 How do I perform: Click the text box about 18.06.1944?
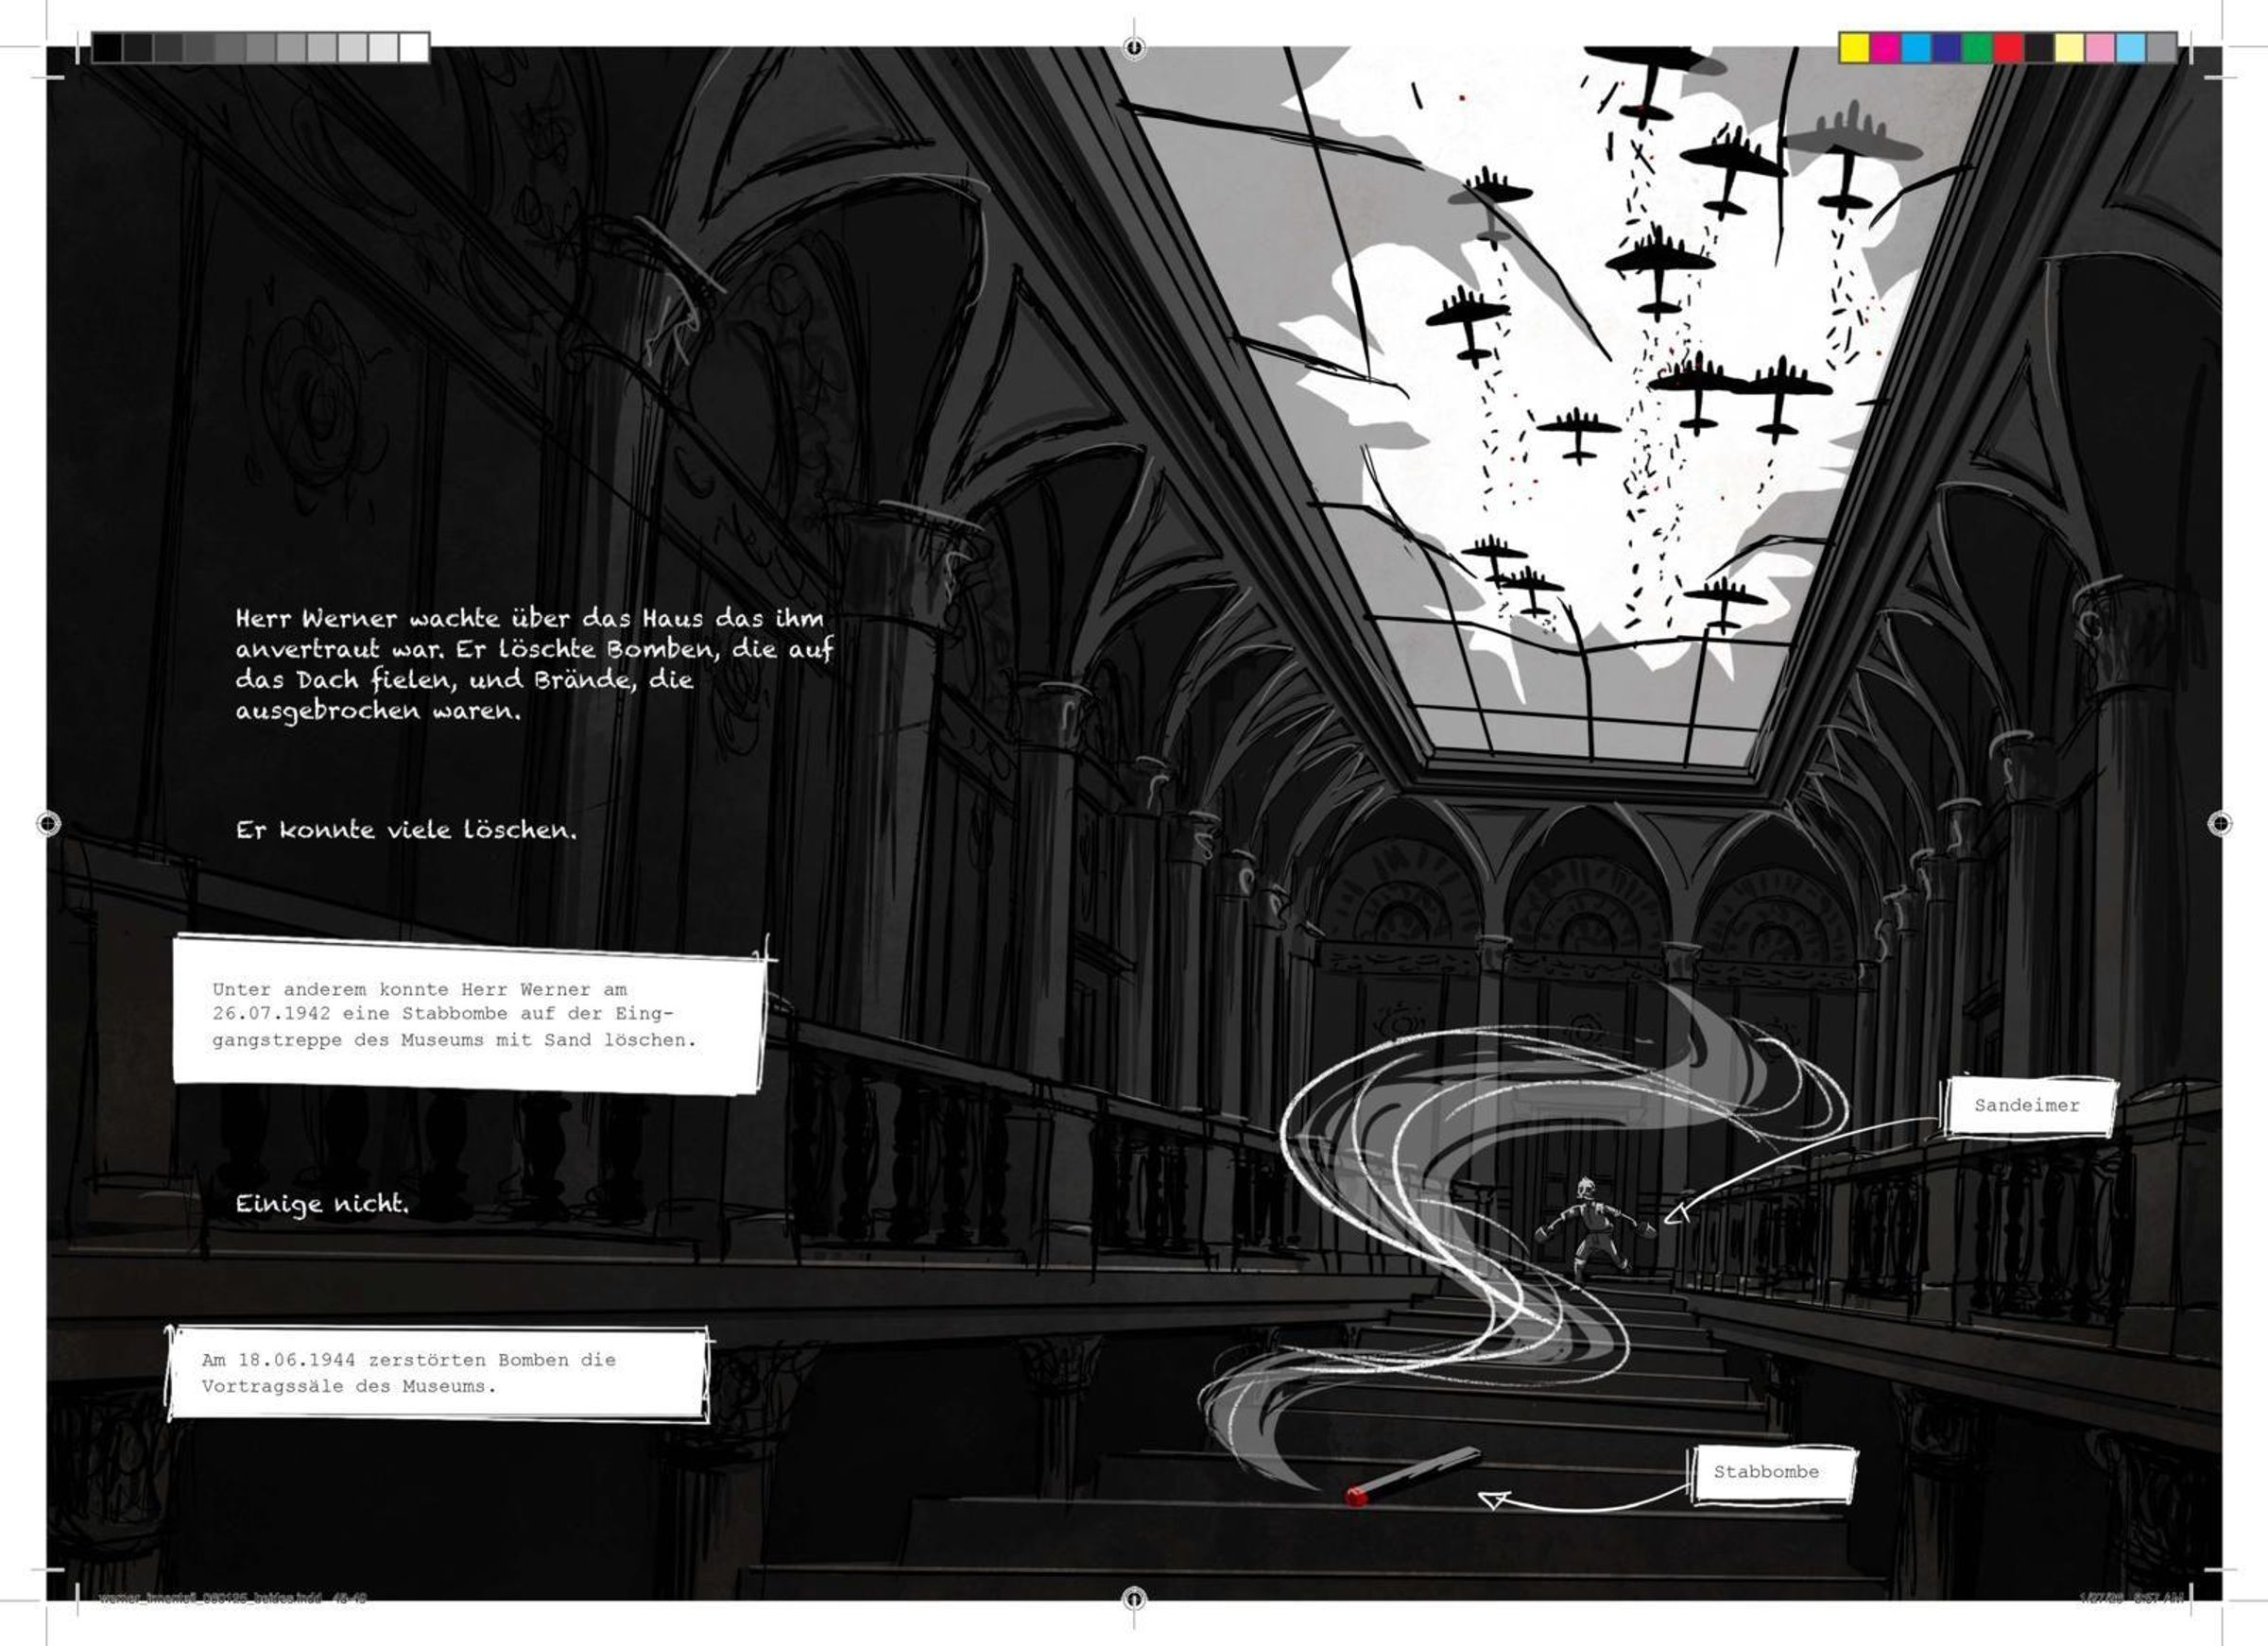(438, 1373)
